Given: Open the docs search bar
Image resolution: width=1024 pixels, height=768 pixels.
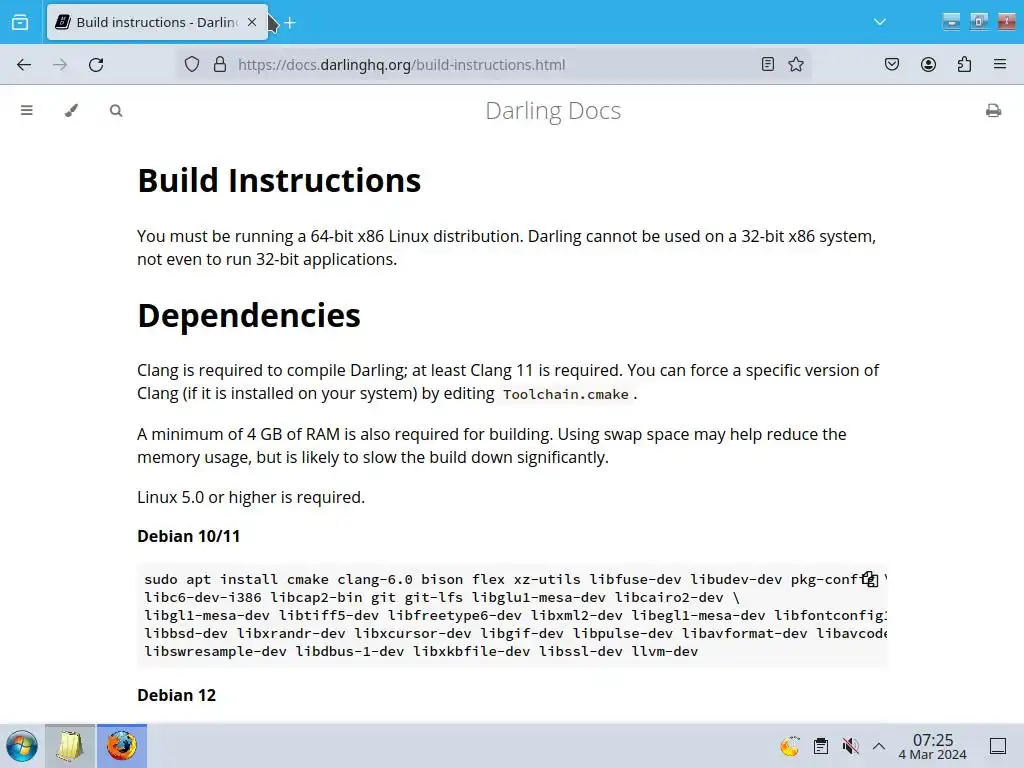Looking at the screenshot, I should coord(116,110).
